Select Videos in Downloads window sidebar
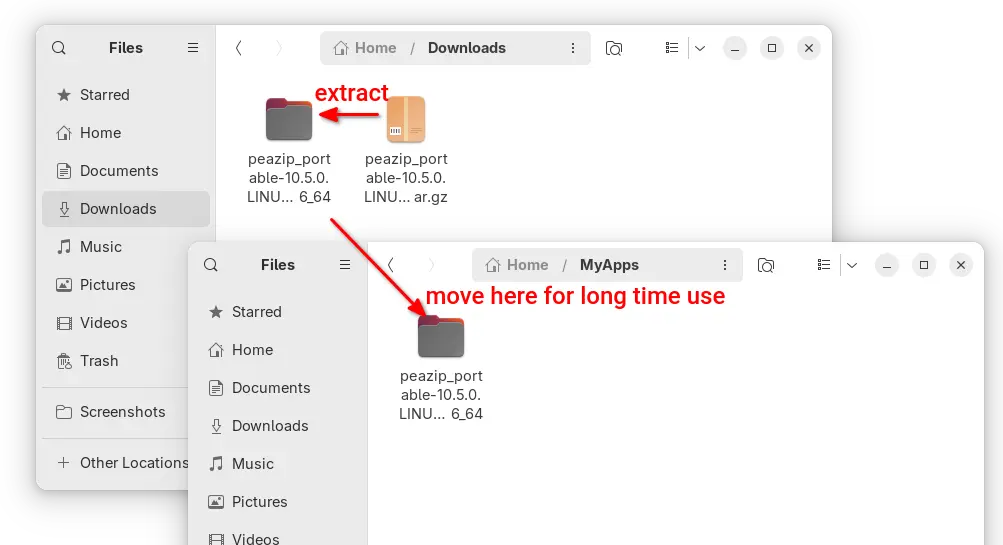 point(115,323)
